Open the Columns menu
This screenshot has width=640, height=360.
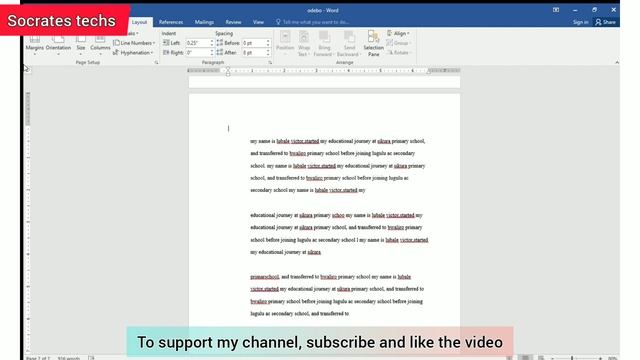pos(100,45)
